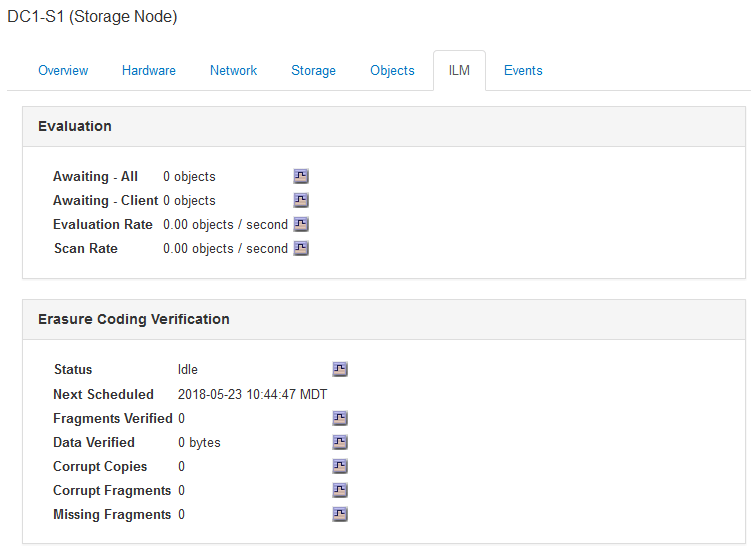Open chart icon beside Status Idle
The height and width of the screenshot is (550, 751).
[340, 370]
